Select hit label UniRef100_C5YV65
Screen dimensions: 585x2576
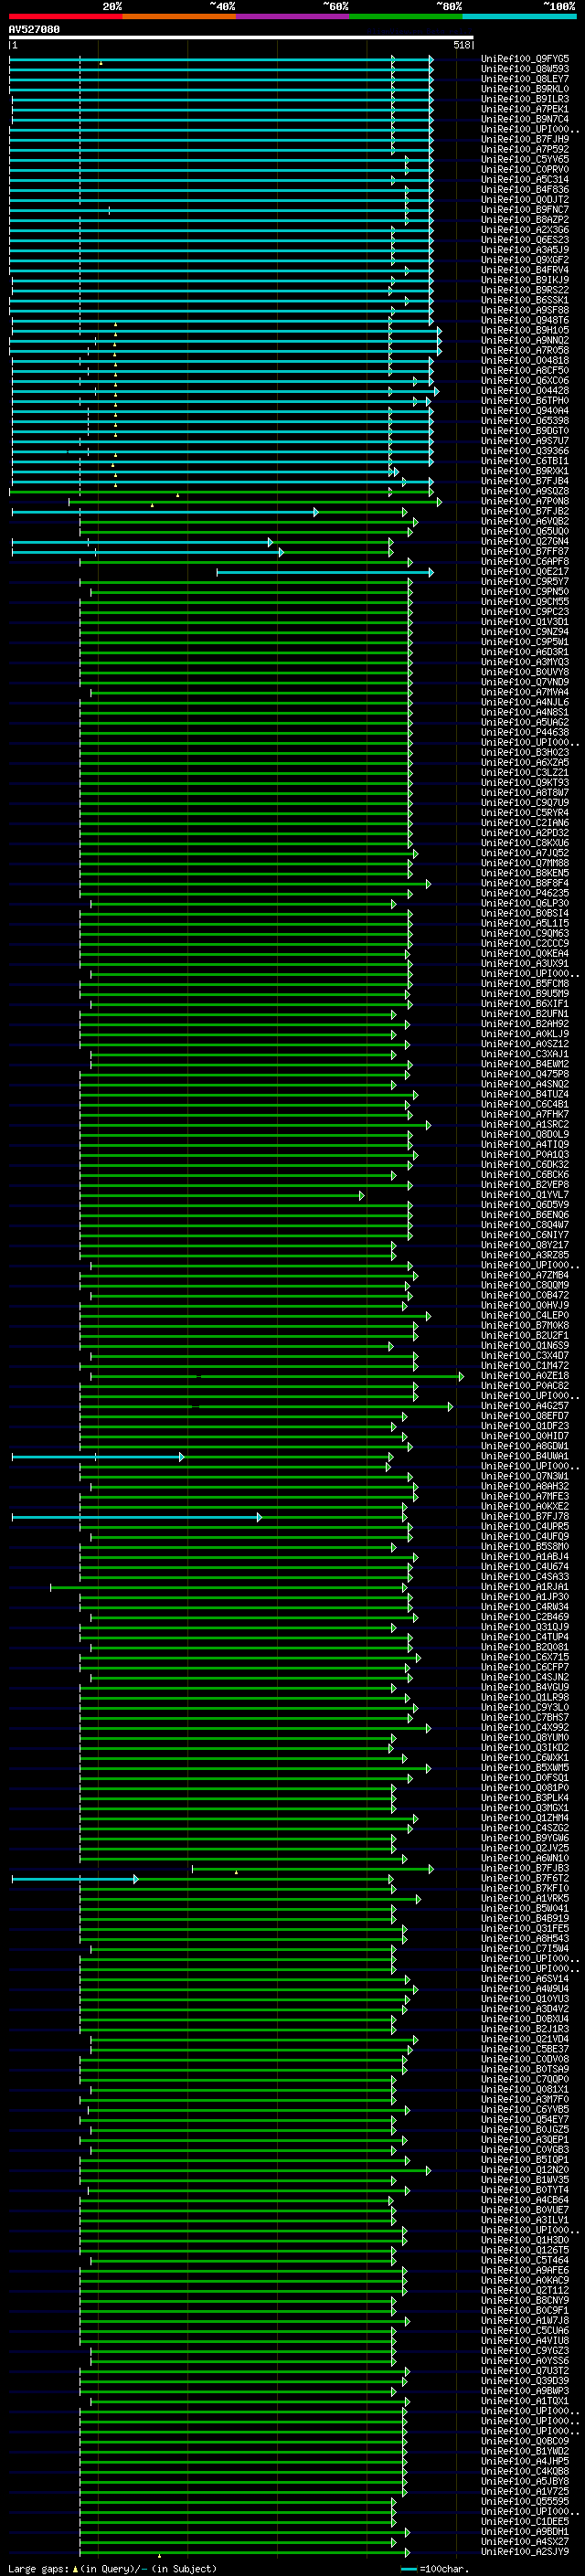[x=525, y=159]
